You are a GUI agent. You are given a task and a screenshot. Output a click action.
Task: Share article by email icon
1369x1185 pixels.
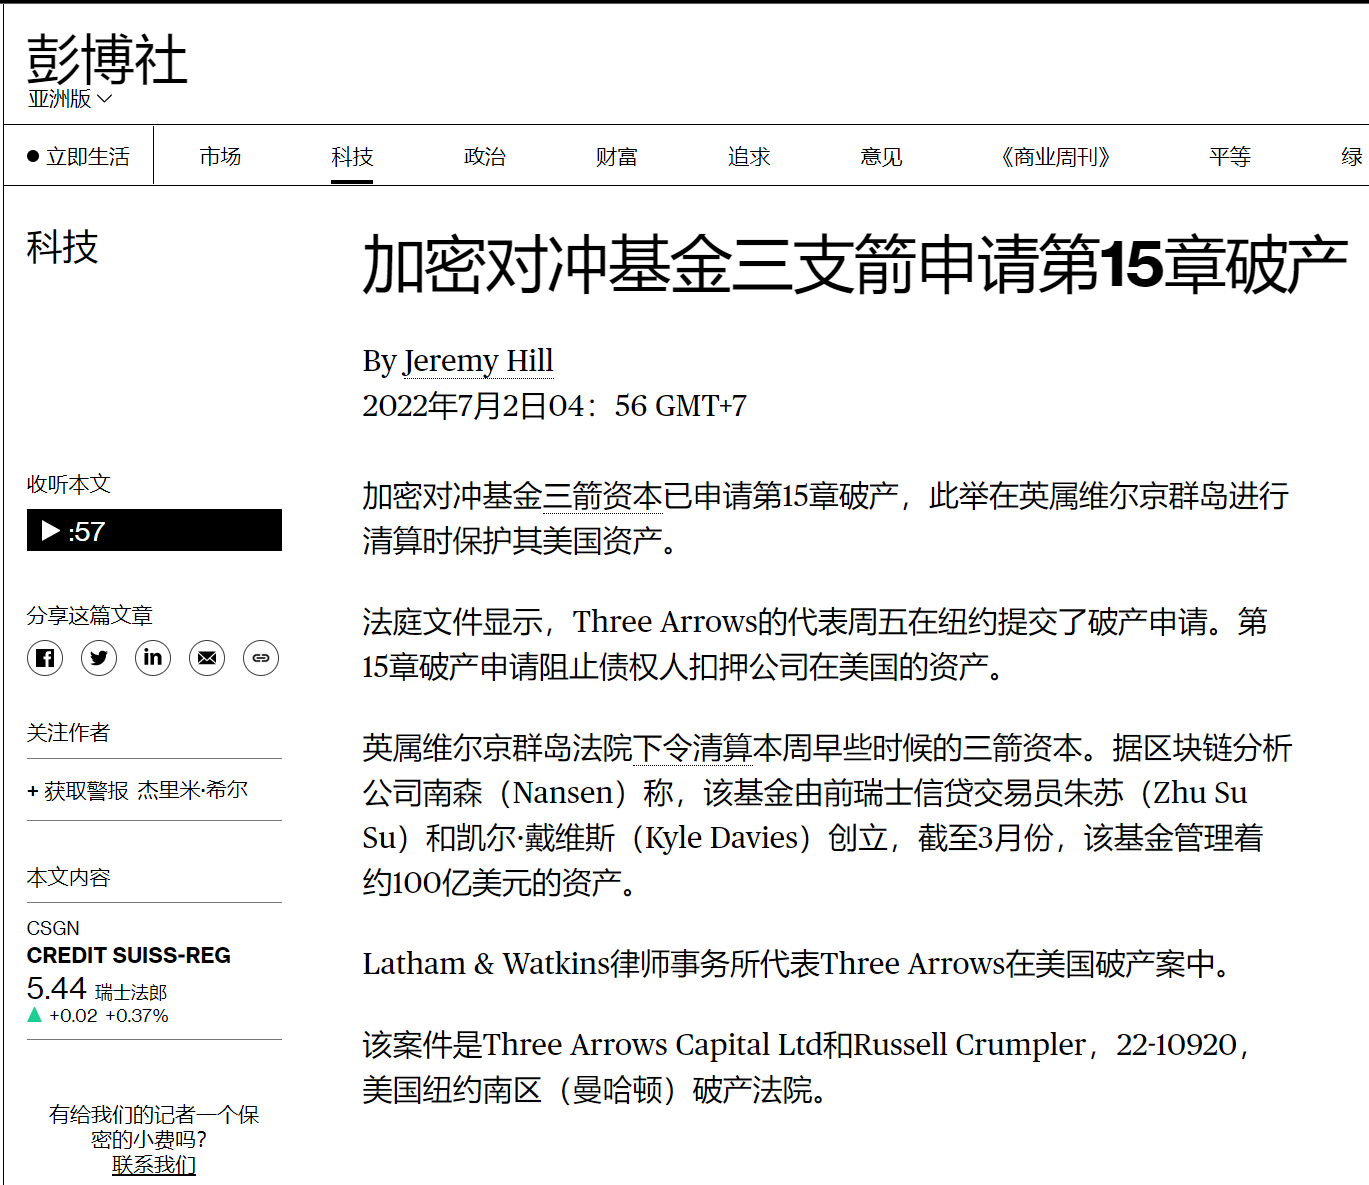tap(207, 658)
